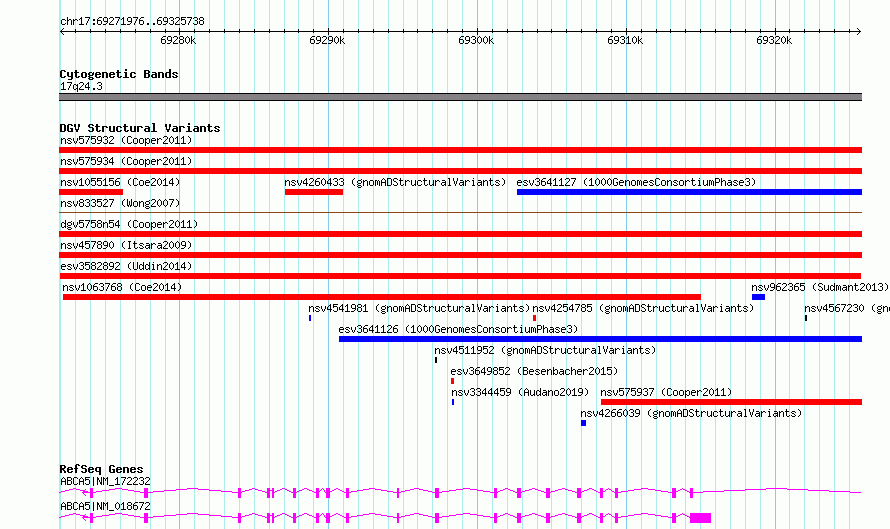This screenshot has width=890, height=529.
Task: Select nsv4260433 gnomAD variant label
Action: click(395, 182)
